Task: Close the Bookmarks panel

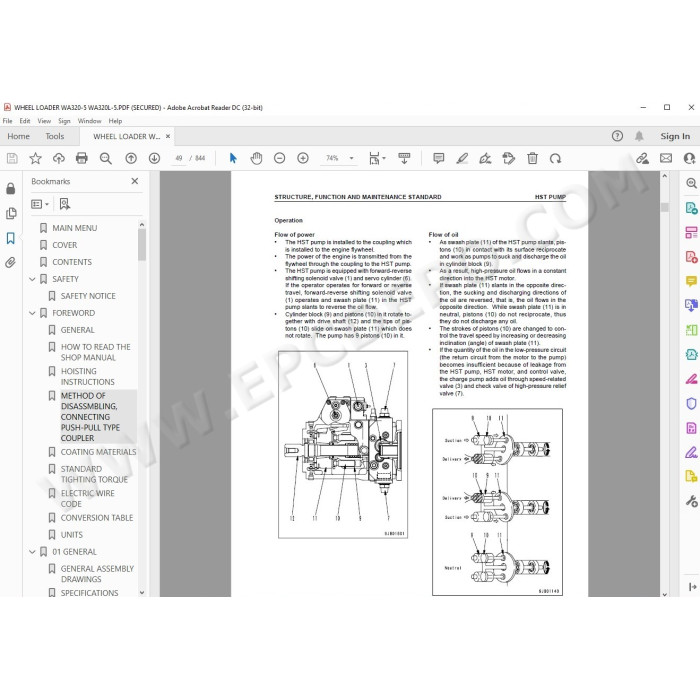Action: 134,181
